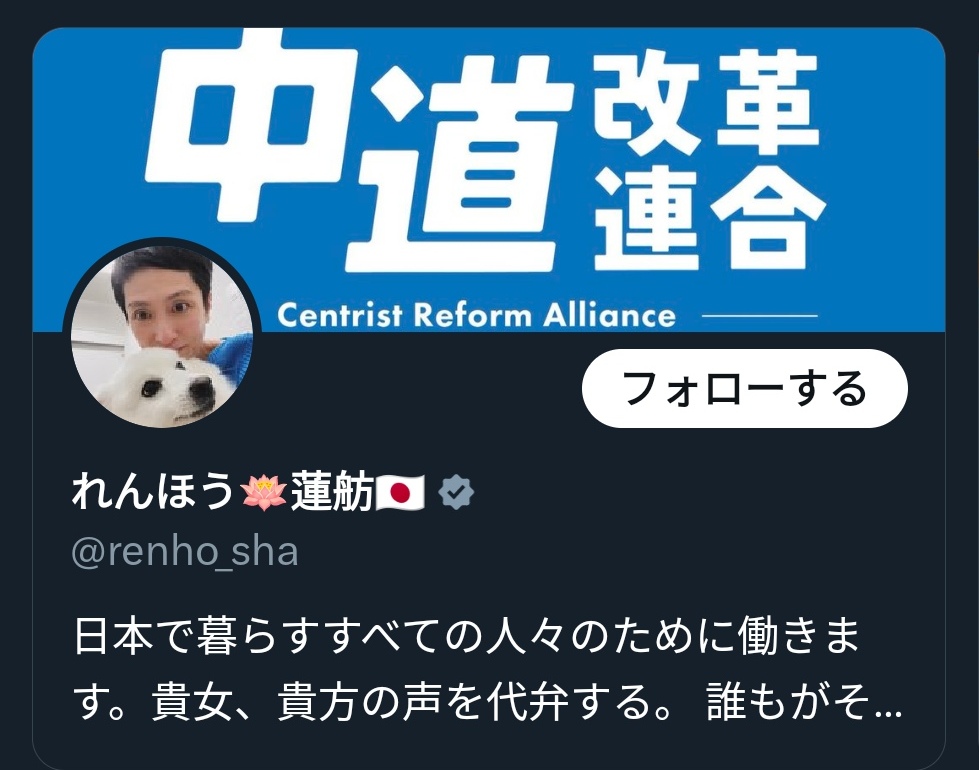
Task: Open the @renho_sha handle link
Action: 185,553
